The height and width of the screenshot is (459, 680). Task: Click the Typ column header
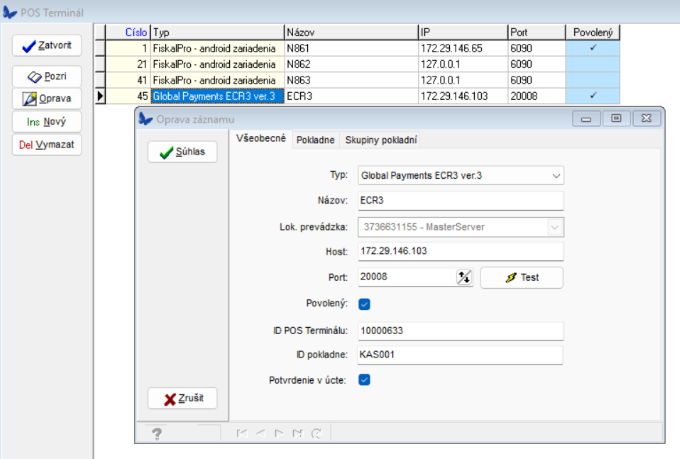tap(217, 32)
